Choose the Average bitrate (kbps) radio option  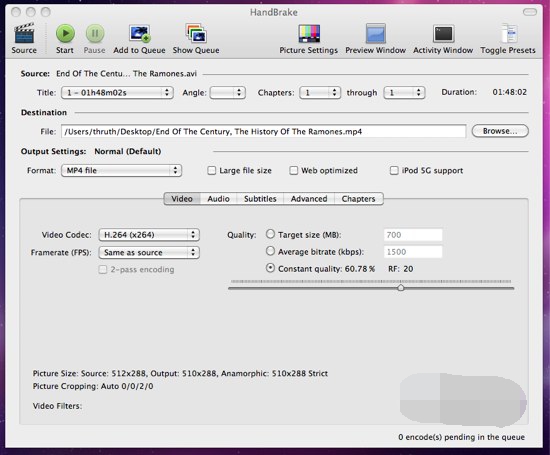(270, 251)
